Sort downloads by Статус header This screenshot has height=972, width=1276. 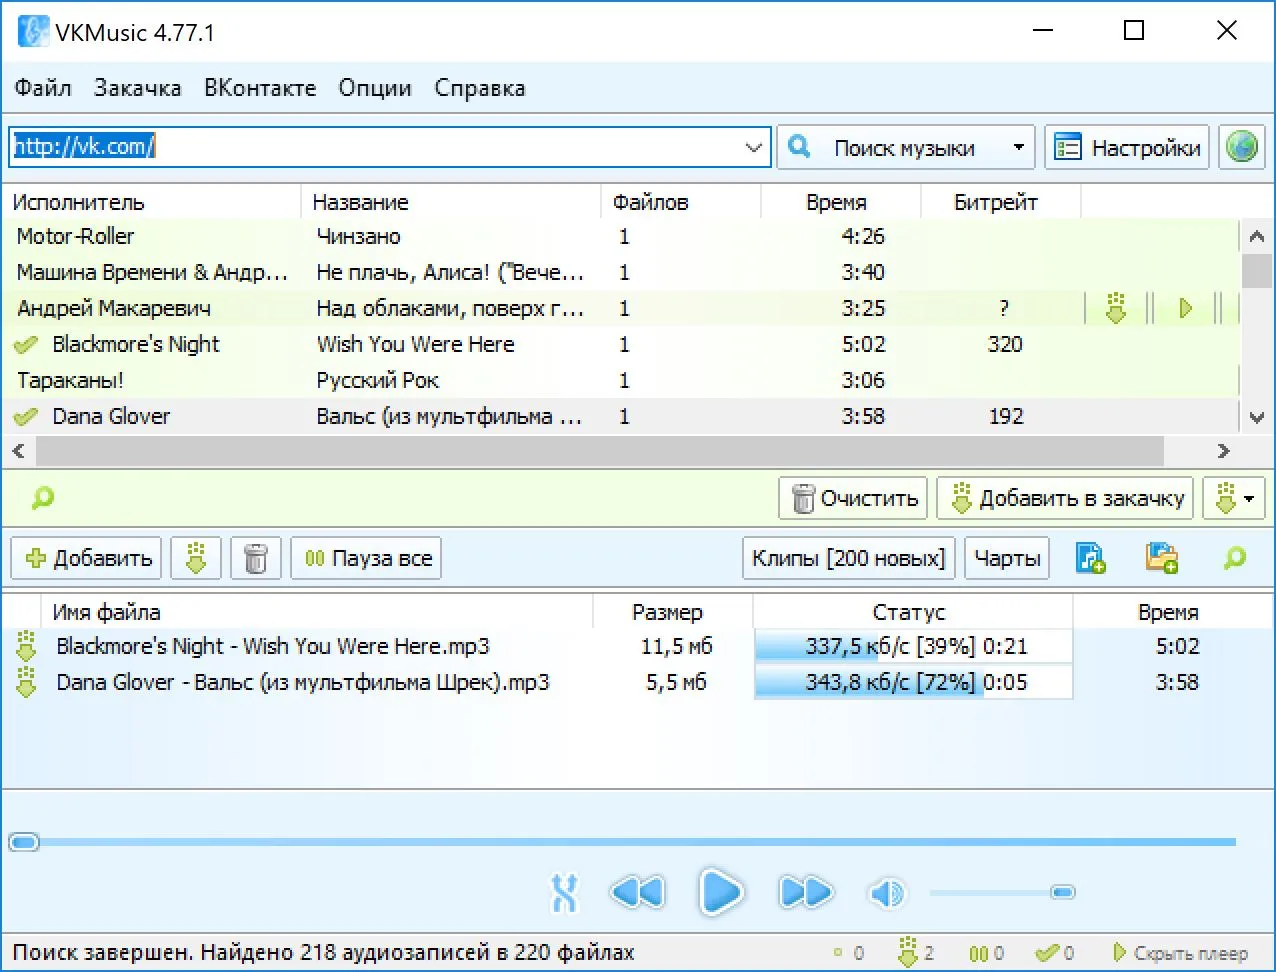coord(913,612)
